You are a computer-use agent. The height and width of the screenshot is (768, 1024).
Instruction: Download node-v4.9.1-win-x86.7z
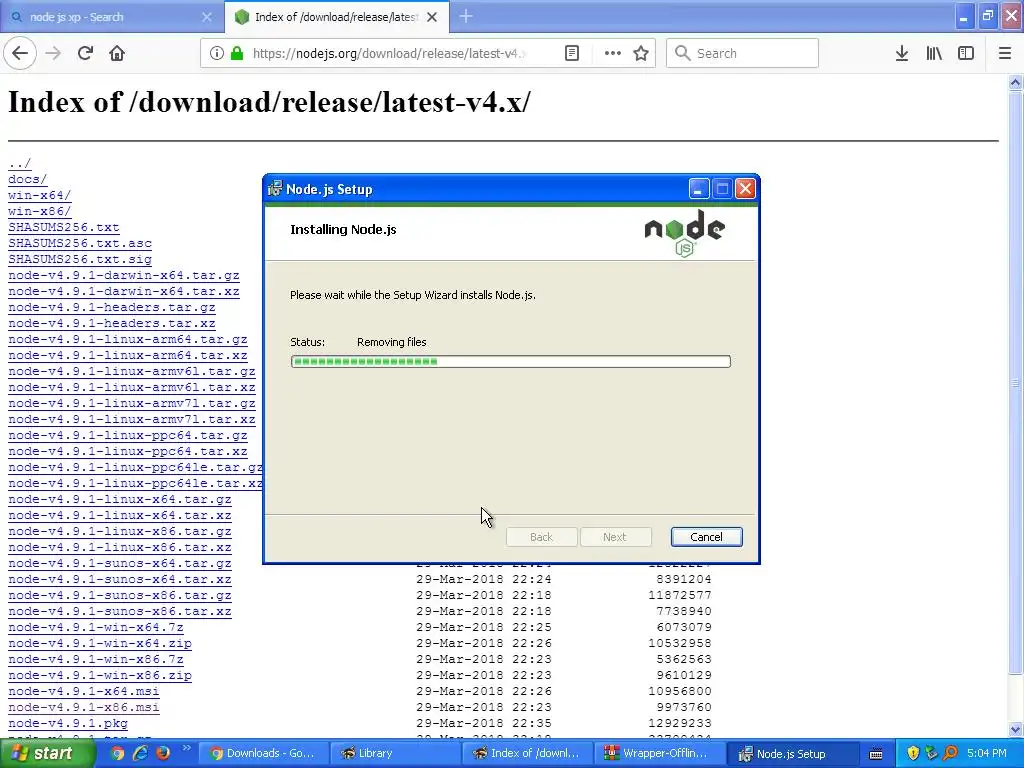[x=95, y=659]
